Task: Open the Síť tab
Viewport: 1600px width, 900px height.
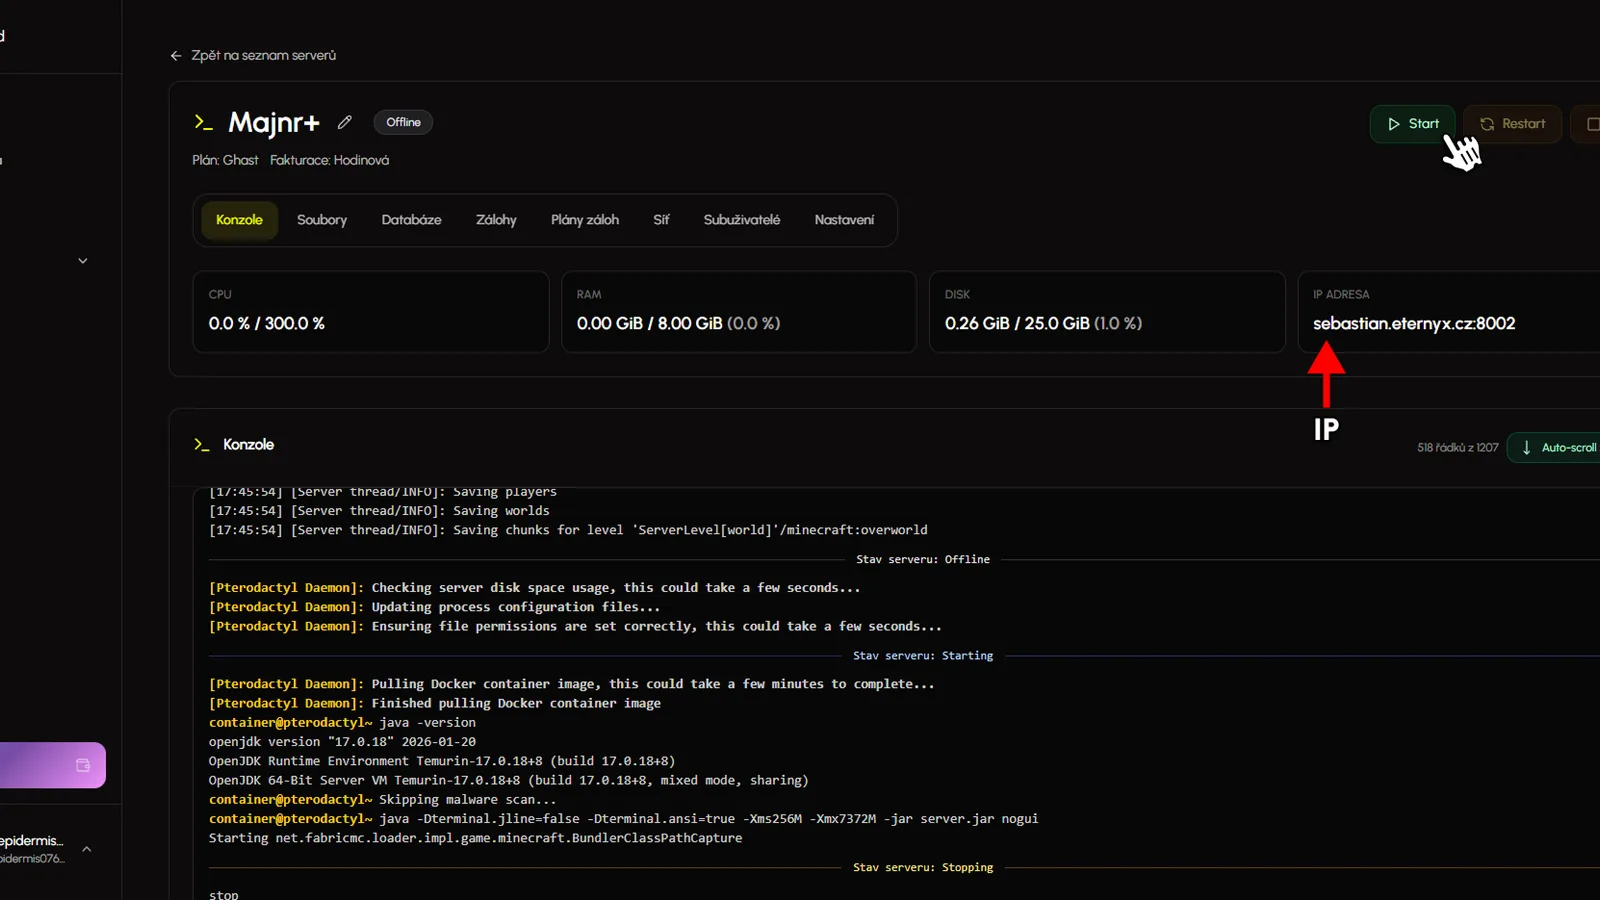Action: 661,220
